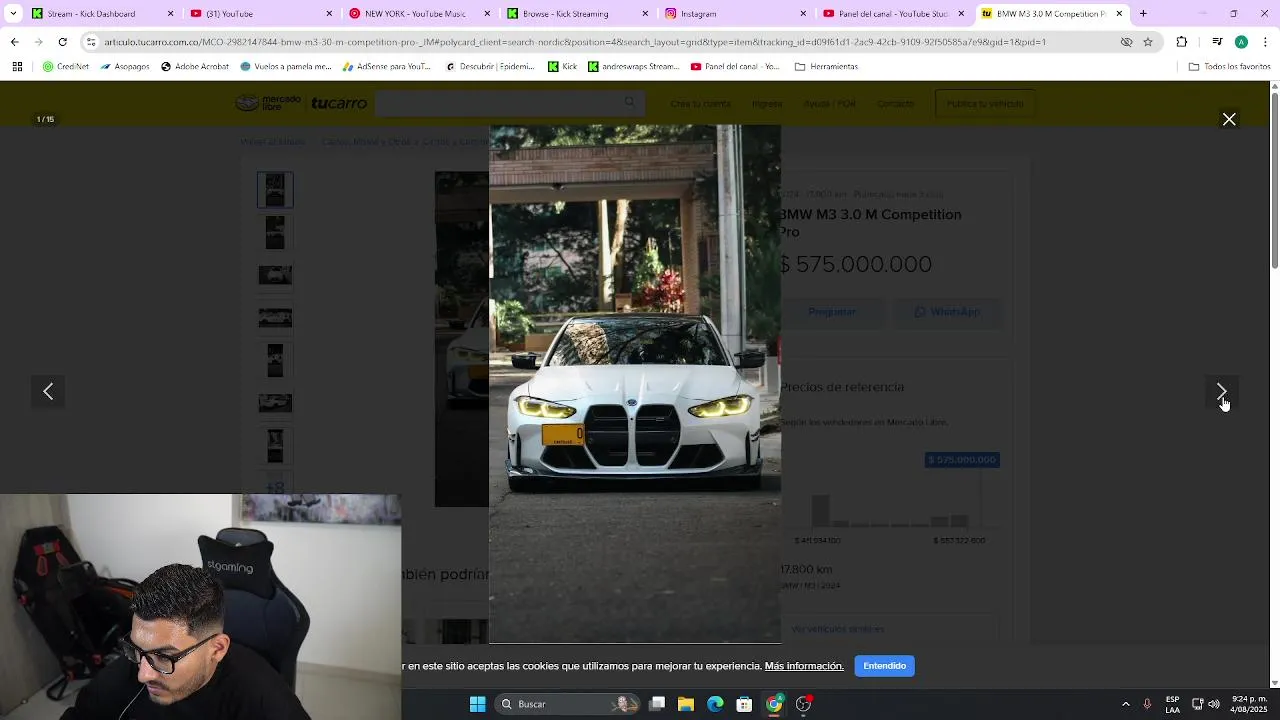Go to the previous photo arrow
Viewport: 1280px width, 720px height.
coord(48,391)
